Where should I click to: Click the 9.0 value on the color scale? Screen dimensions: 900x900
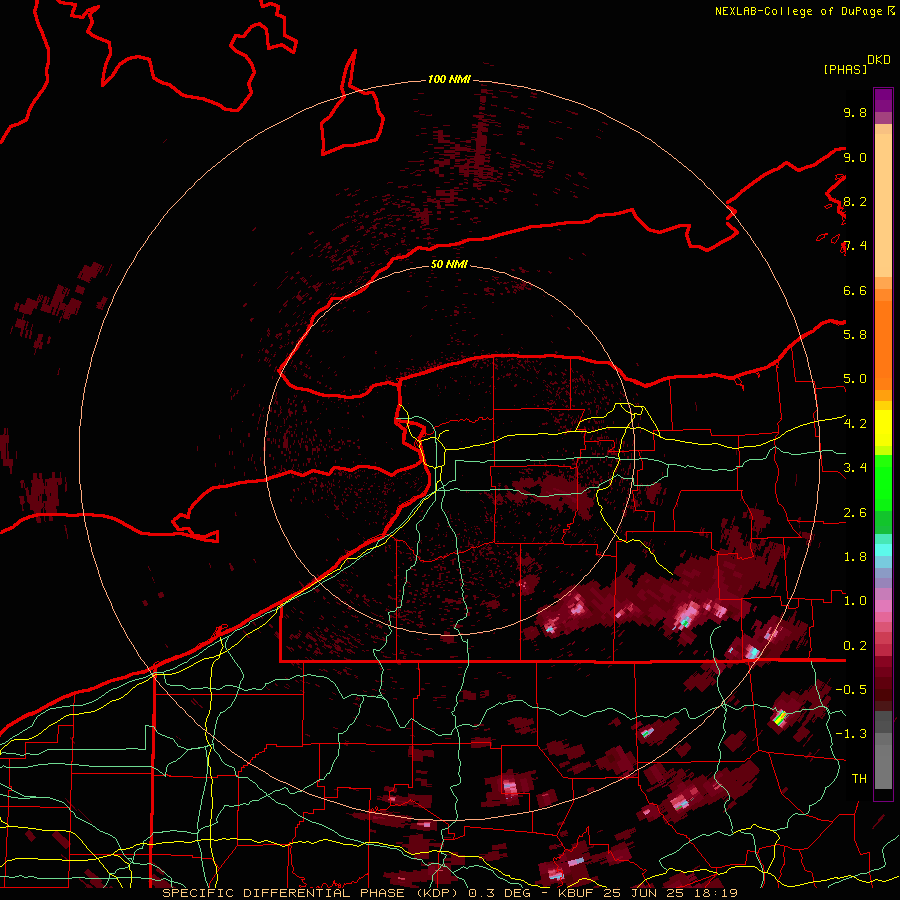point(855,157)
